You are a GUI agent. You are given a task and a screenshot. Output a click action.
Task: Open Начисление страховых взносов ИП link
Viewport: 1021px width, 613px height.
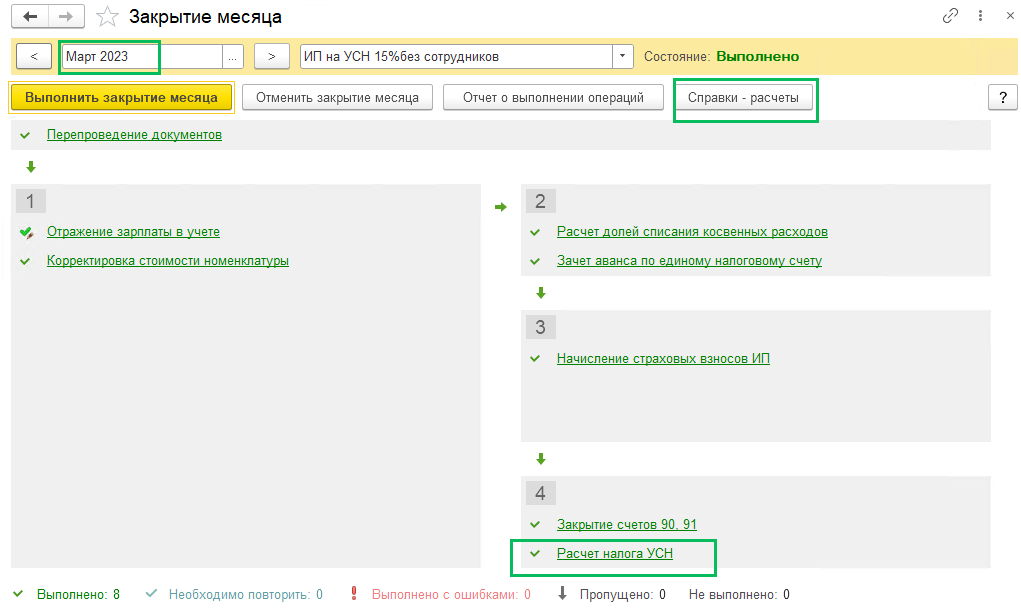[663, 359]
